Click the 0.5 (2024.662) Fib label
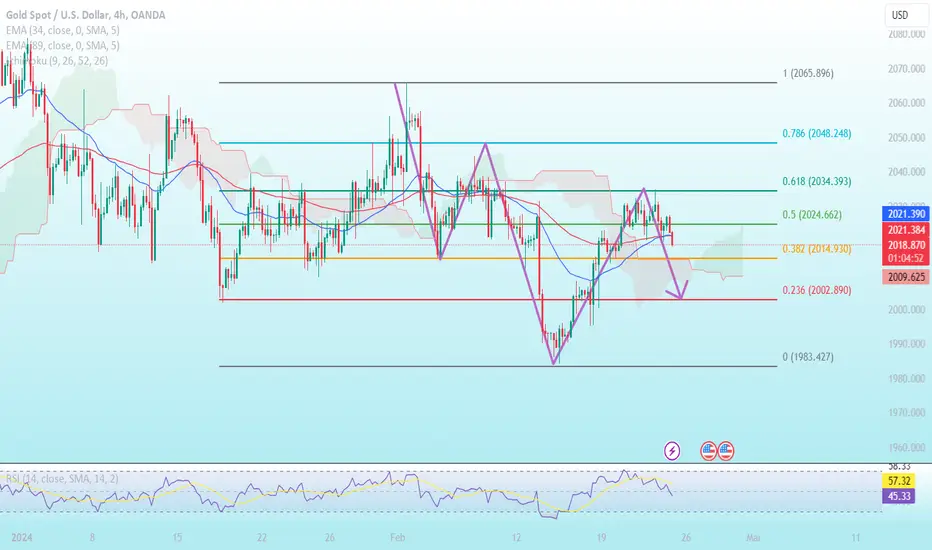The width and height of the screenshot is (932, 550). 812,215
